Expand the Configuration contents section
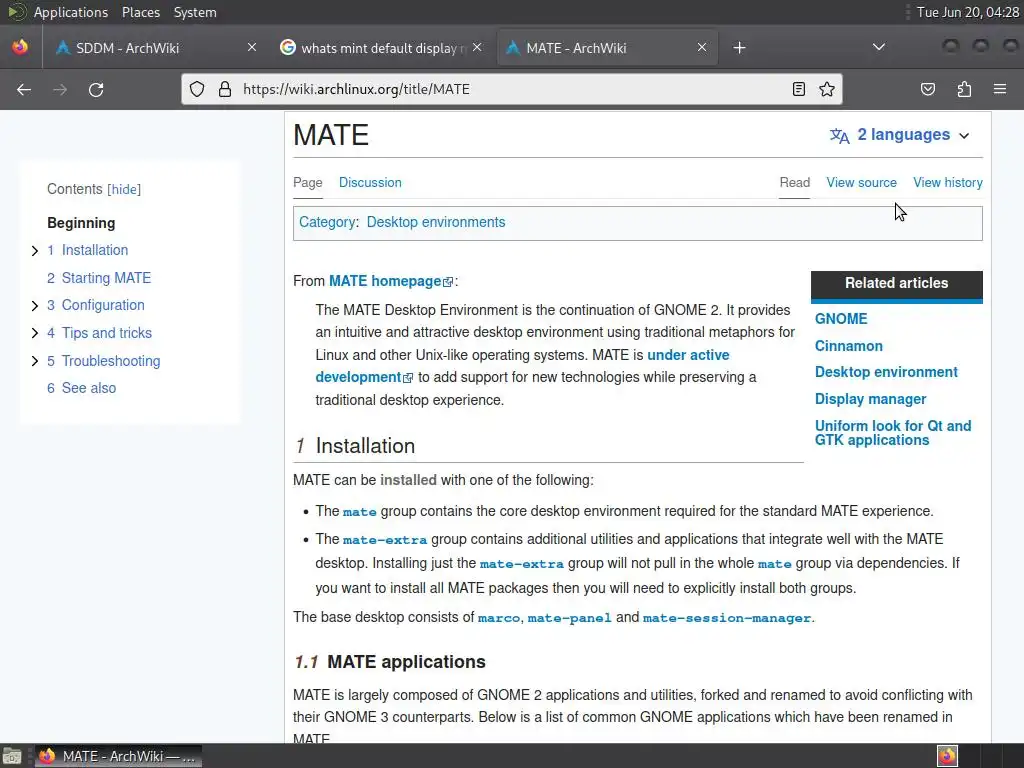 coord(35,306)
